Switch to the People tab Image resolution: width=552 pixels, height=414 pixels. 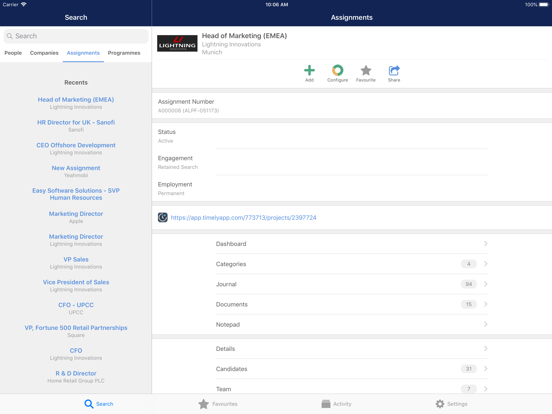tap(13, 53)
